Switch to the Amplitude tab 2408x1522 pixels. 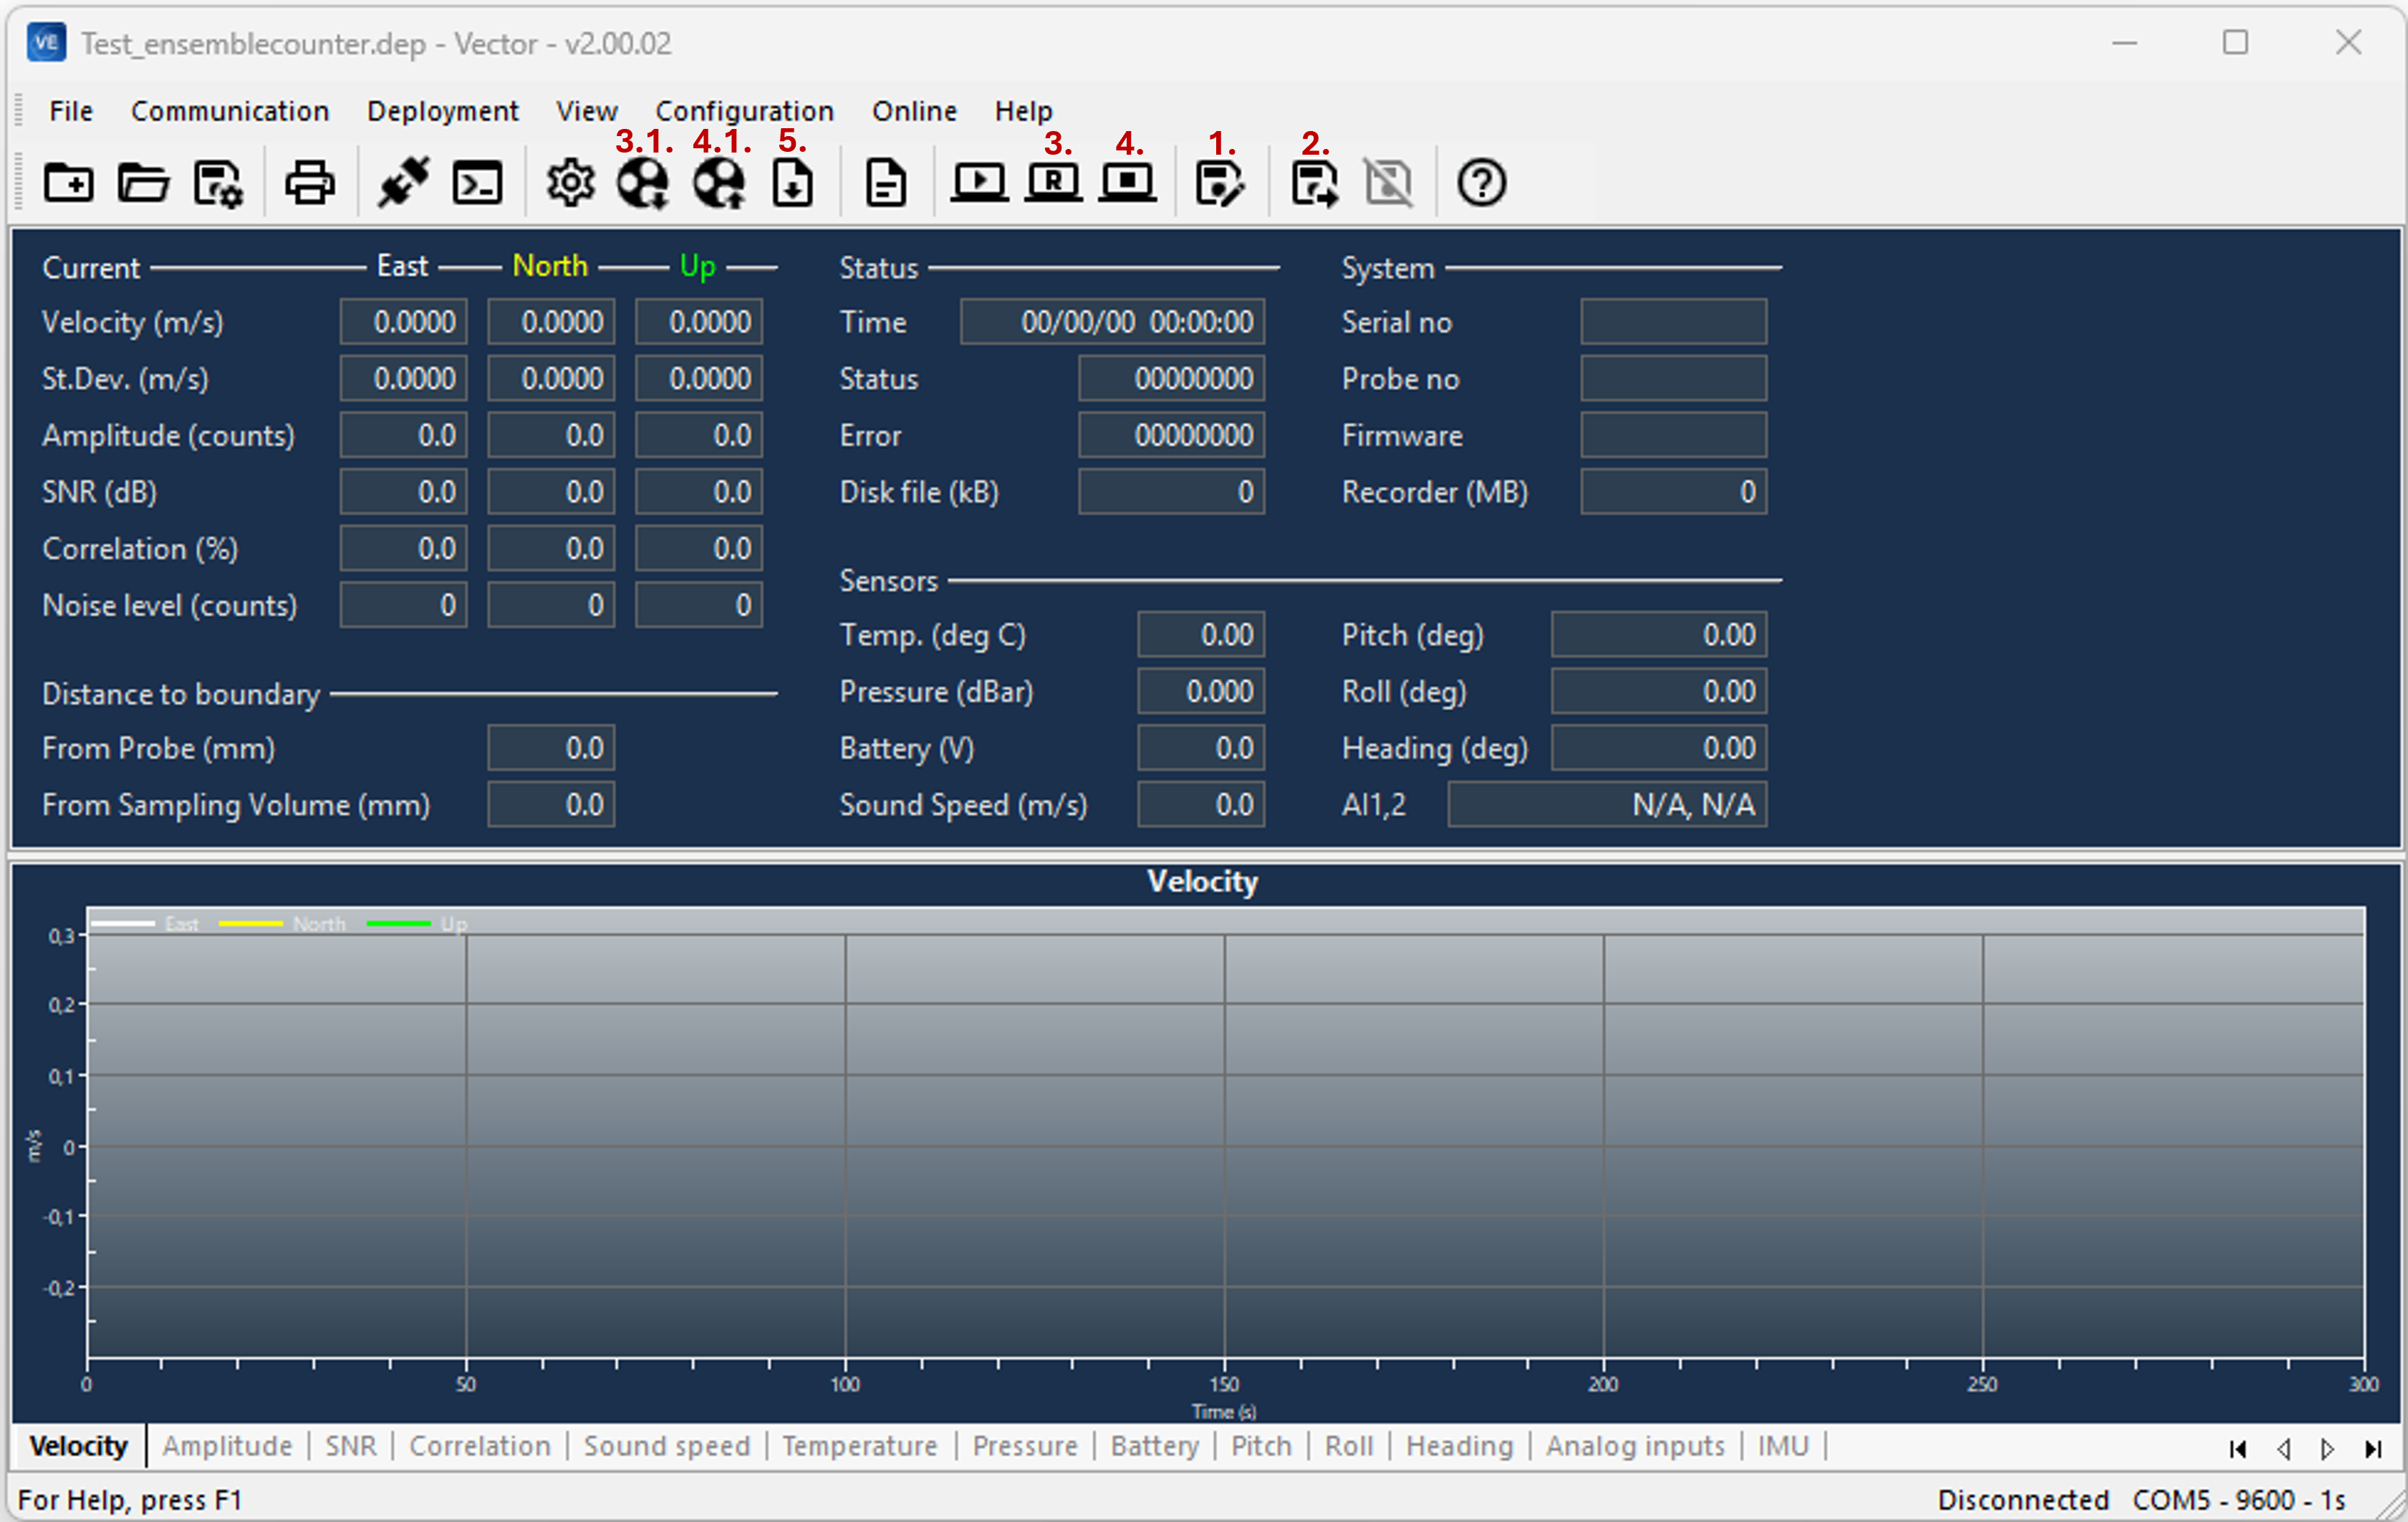click(227, 1446)
